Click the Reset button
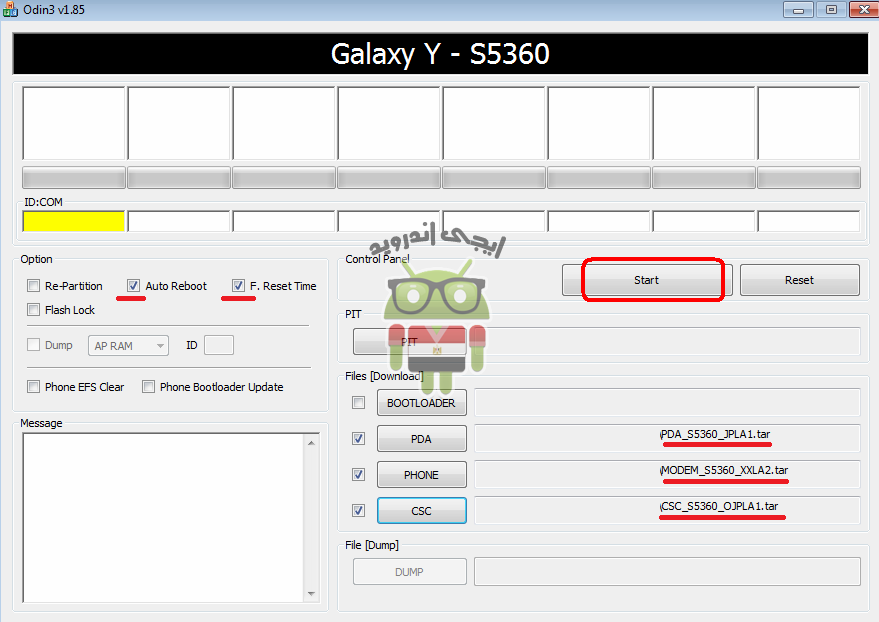Image resolution: width=879 pixels, height=622 pixels. [799, 280]
